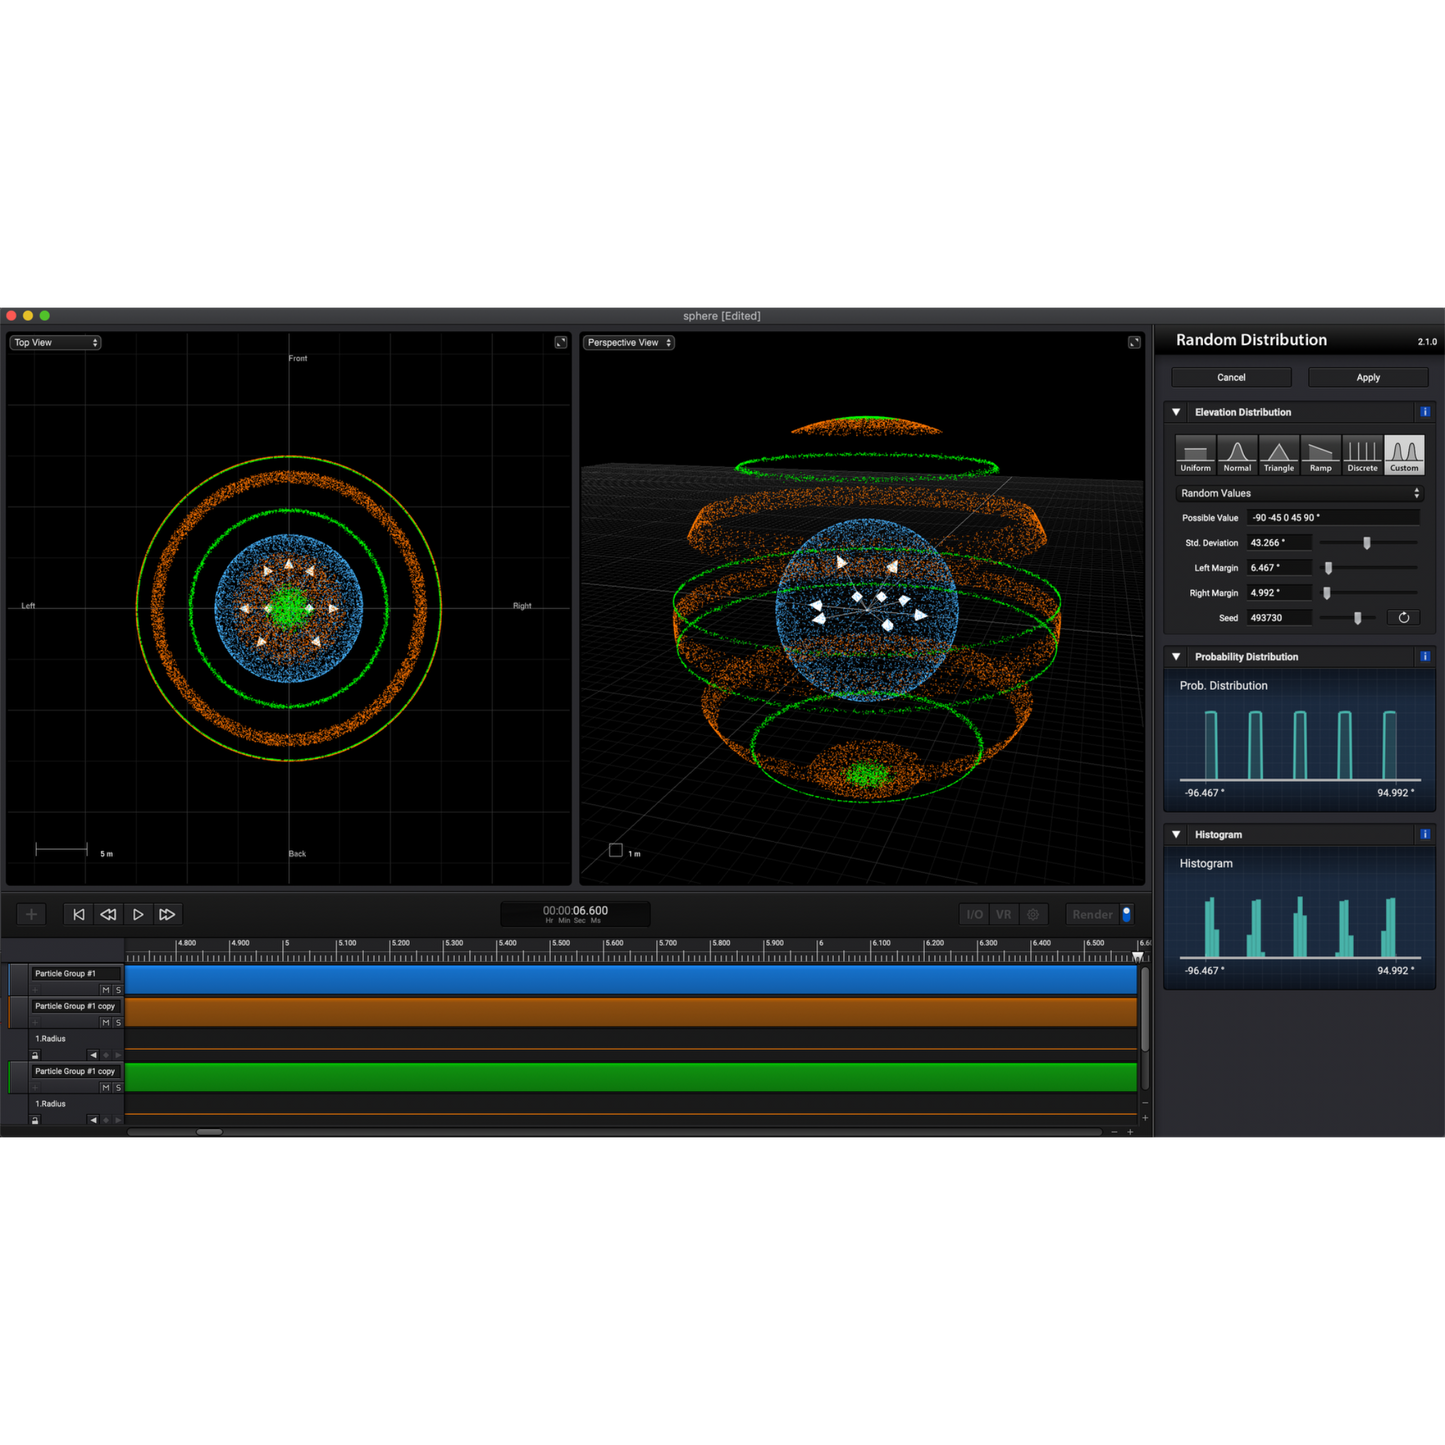
Task: Mute the Particle Group #1 track
Action: click(105, 990)
